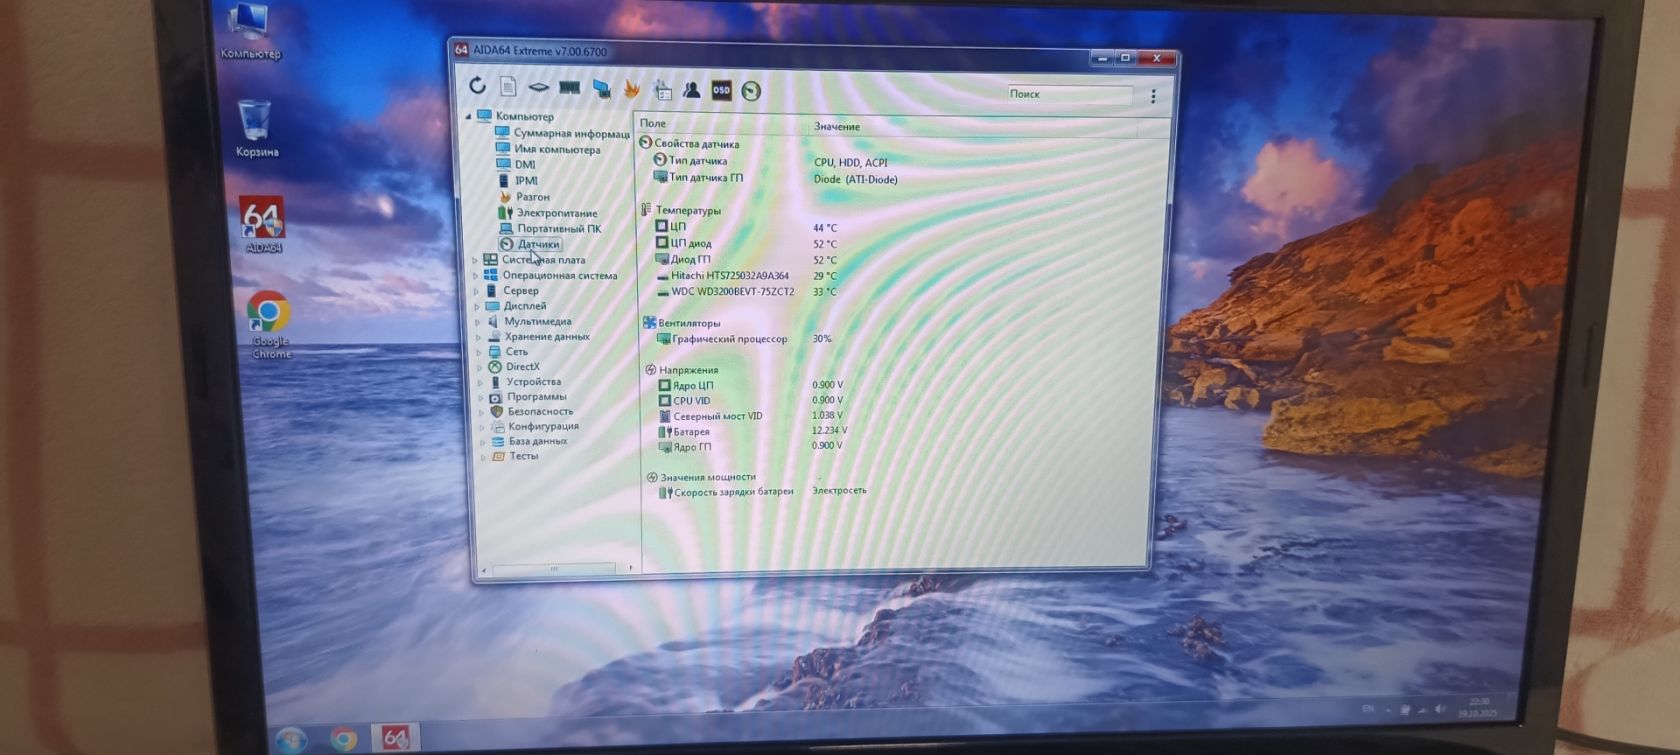Click the user profile toolbar icon
The width and height of the screenshot is (1680, 755).
[691, 90]
